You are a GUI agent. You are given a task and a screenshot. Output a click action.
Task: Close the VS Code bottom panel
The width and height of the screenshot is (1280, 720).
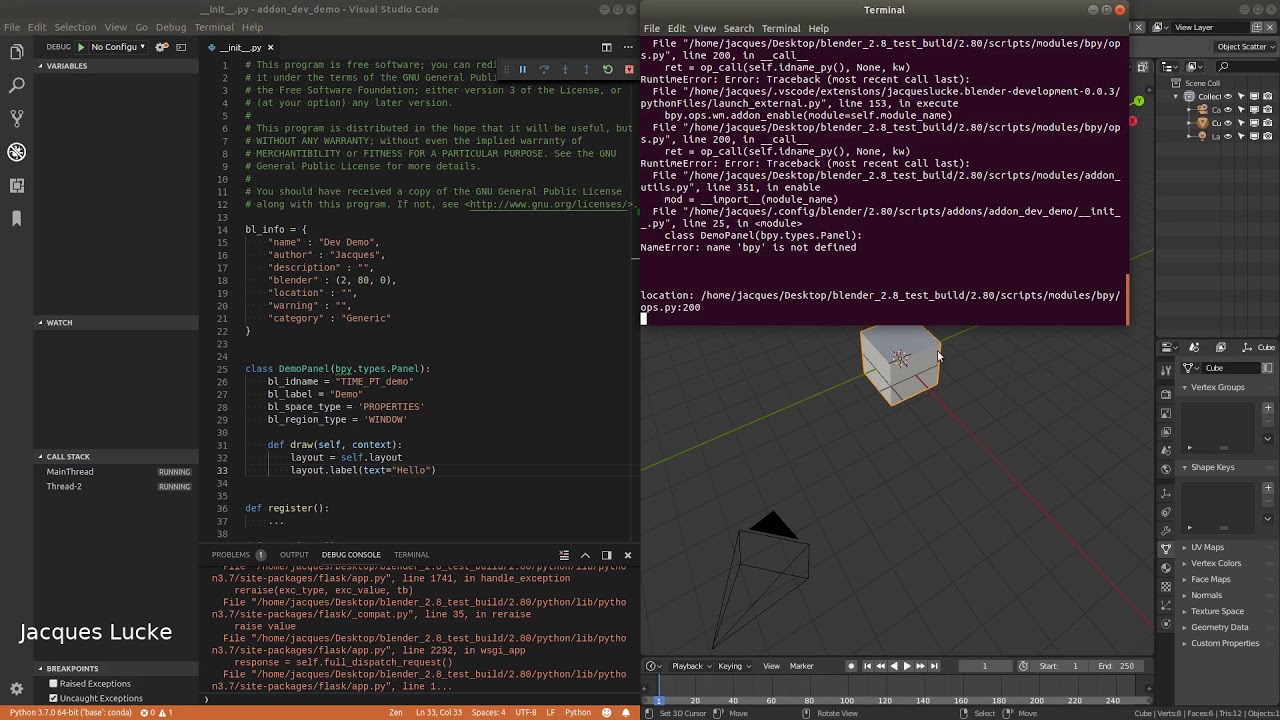coord(627,555)
